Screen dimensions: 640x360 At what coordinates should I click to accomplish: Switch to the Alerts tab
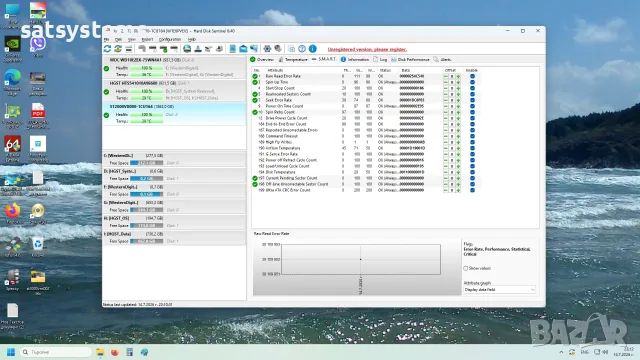click(442, 60)
